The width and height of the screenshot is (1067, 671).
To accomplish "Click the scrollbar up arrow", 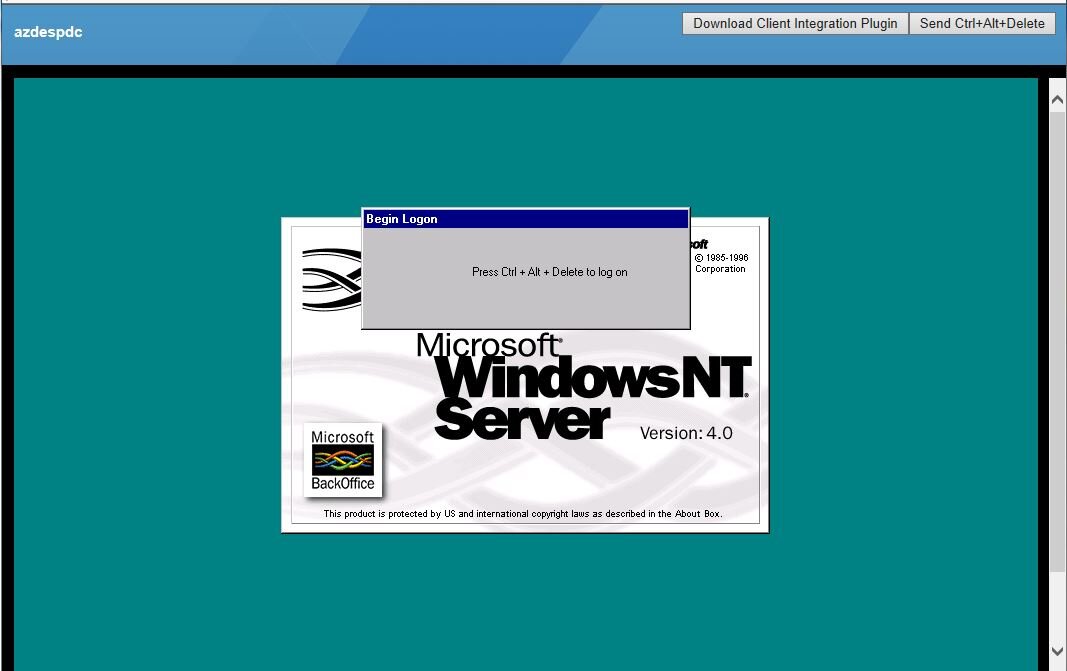I will click(1056, 99).
